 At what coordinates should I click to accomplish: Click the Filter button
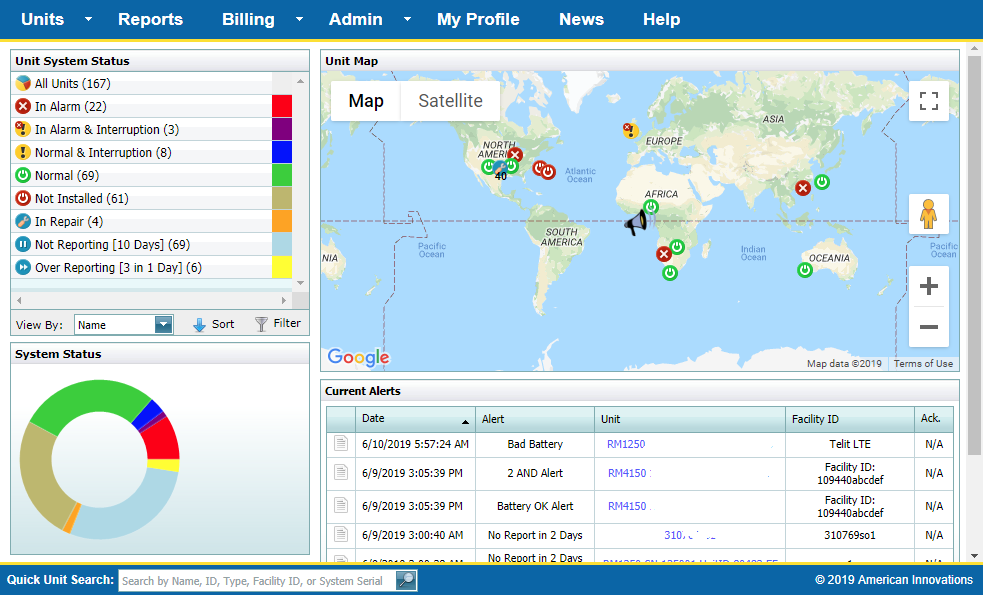278,324
